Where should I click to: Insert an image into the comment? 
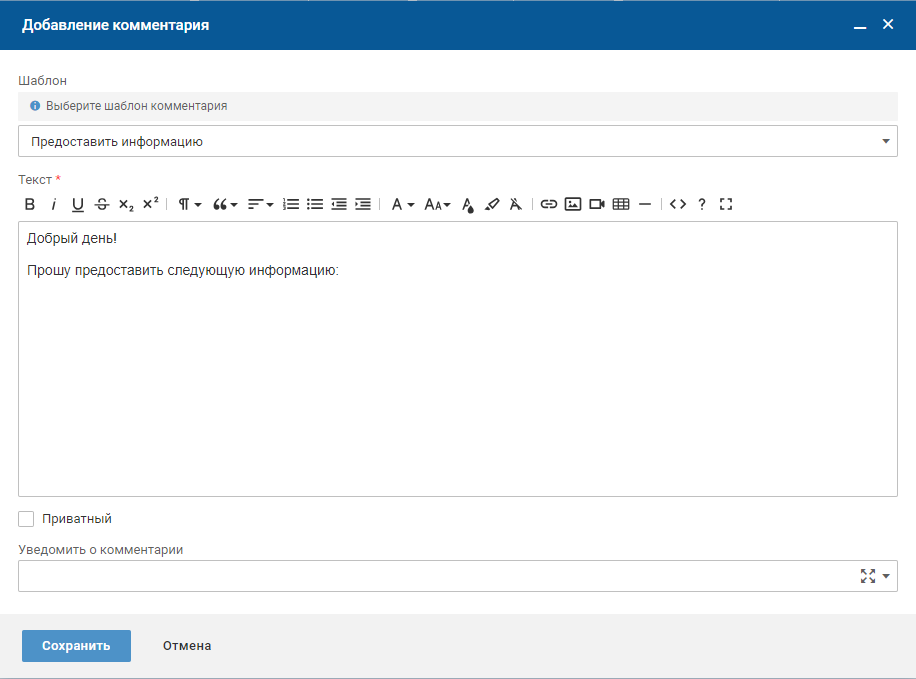point(573,204)
